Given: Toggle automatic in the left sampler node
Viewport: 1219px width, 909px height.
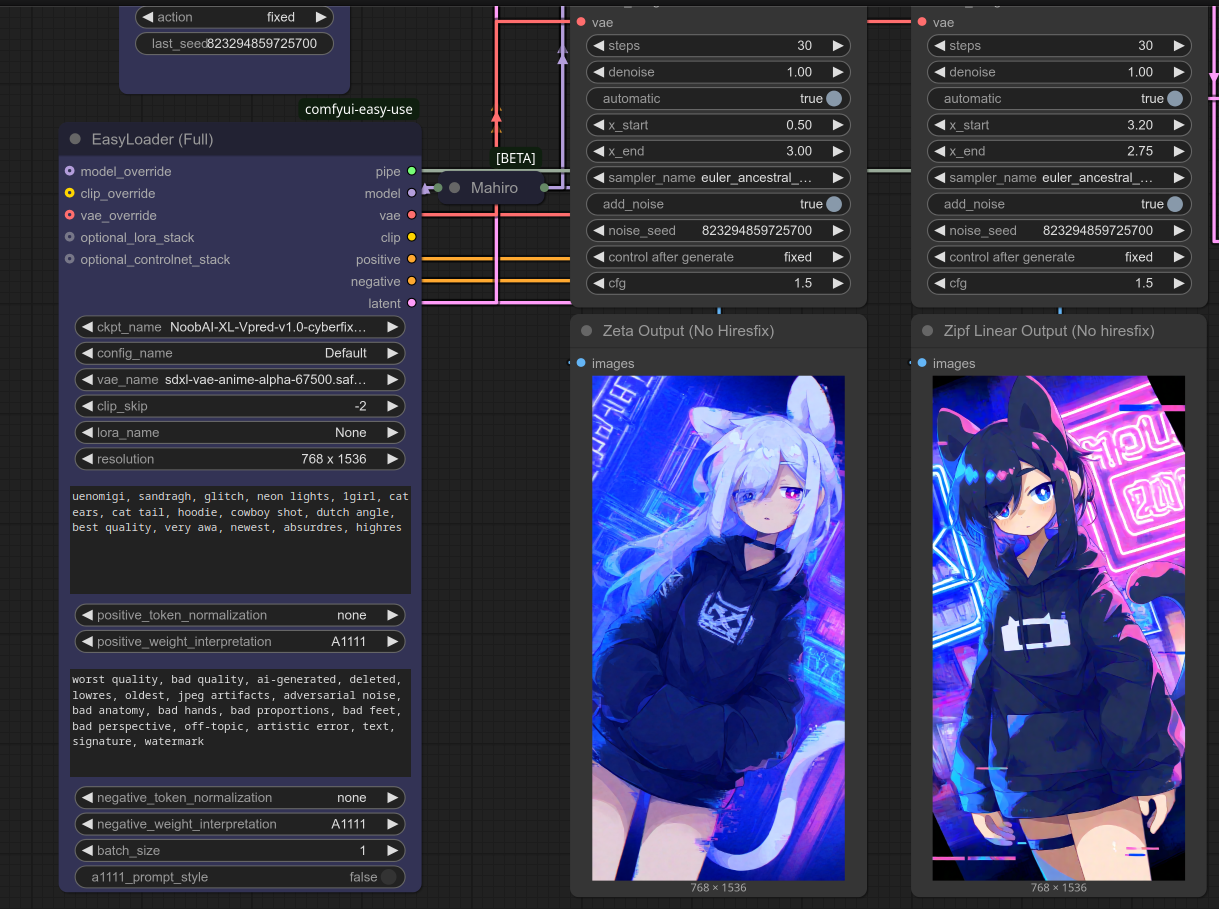Looking at the screenshot, I should point(833,99).
